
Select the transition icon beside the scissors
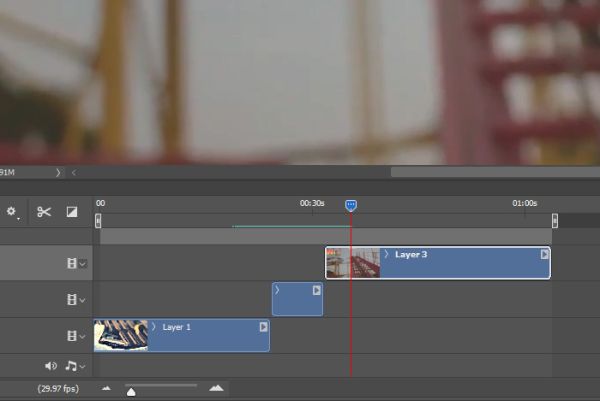click(72, 212)
